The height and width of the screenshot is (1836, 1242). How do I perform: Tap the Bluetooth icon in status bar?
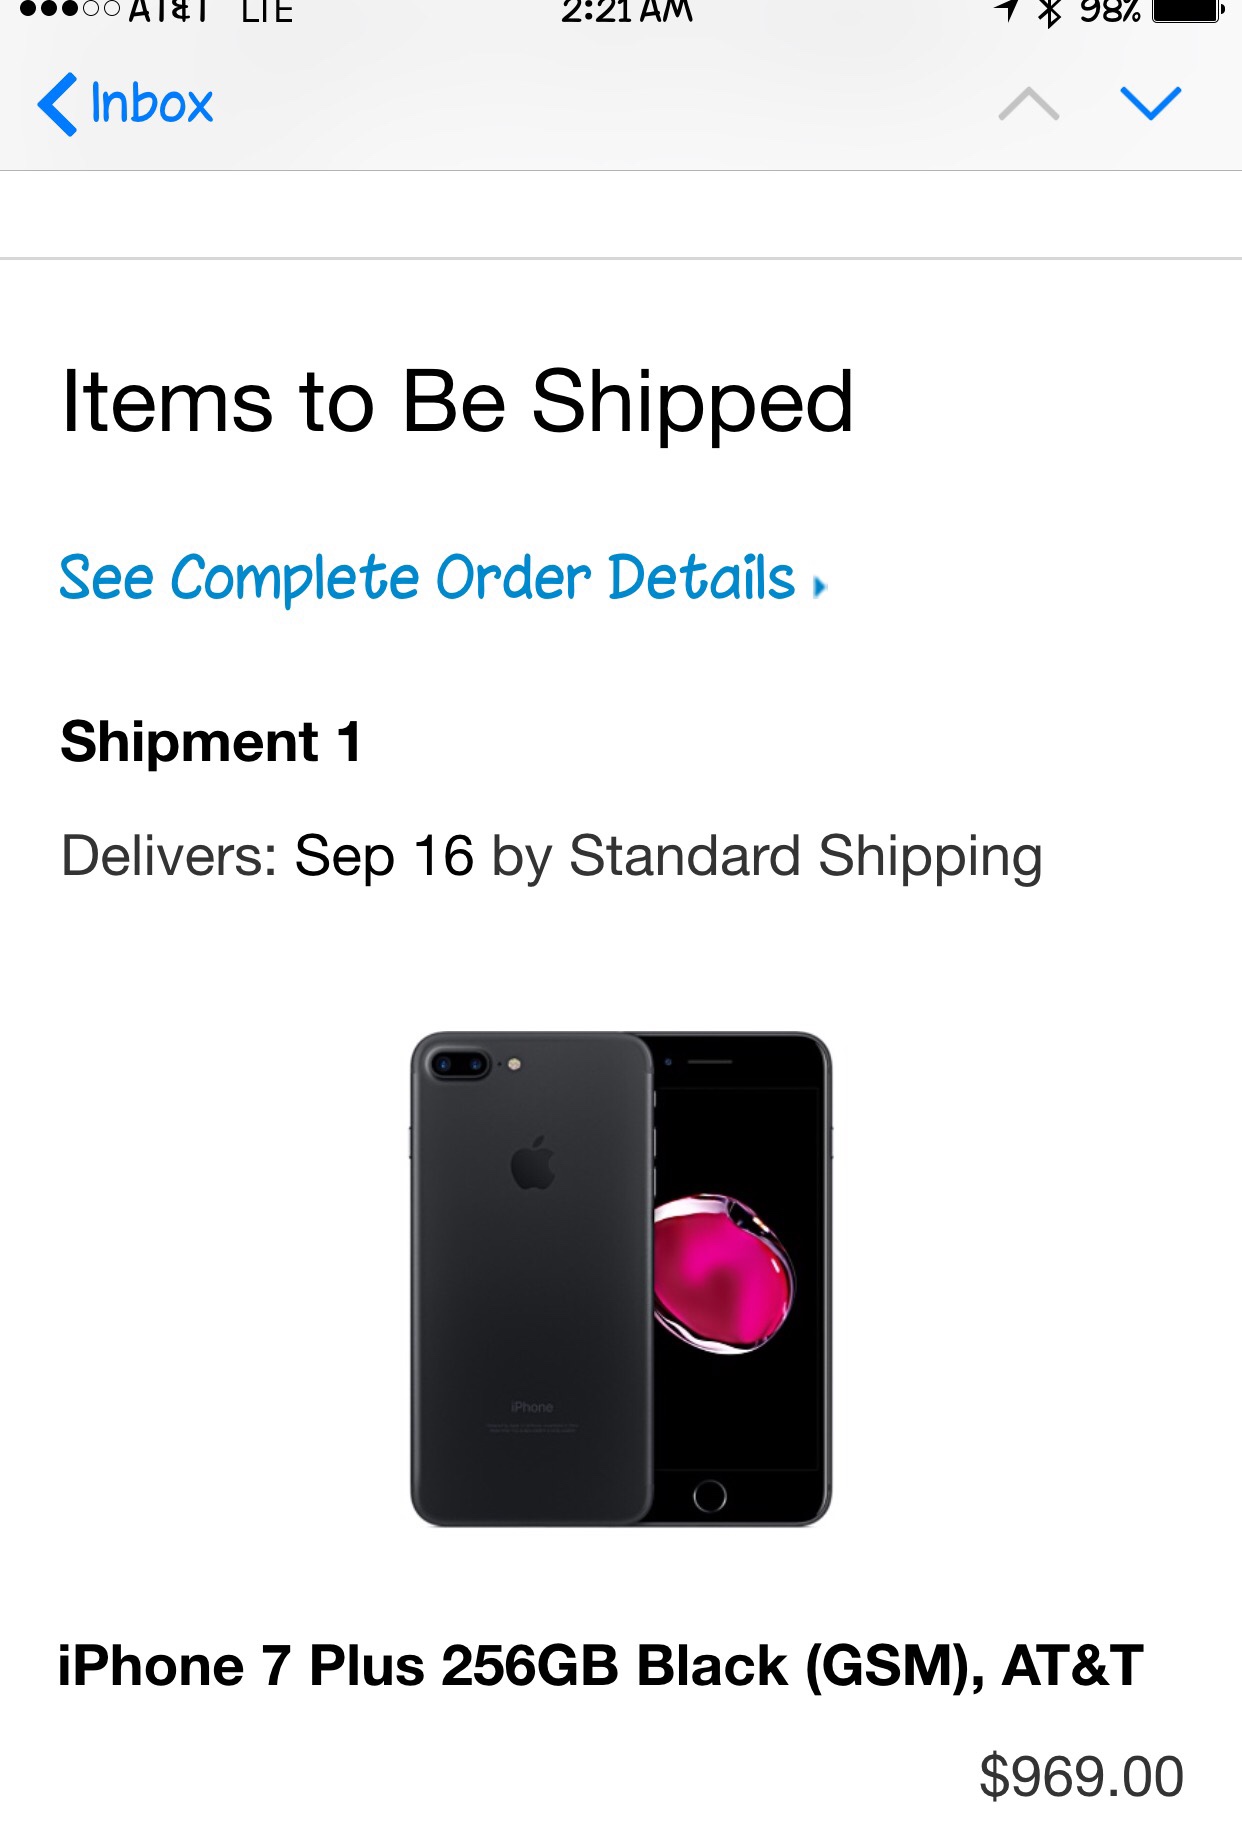[1050, 12]
